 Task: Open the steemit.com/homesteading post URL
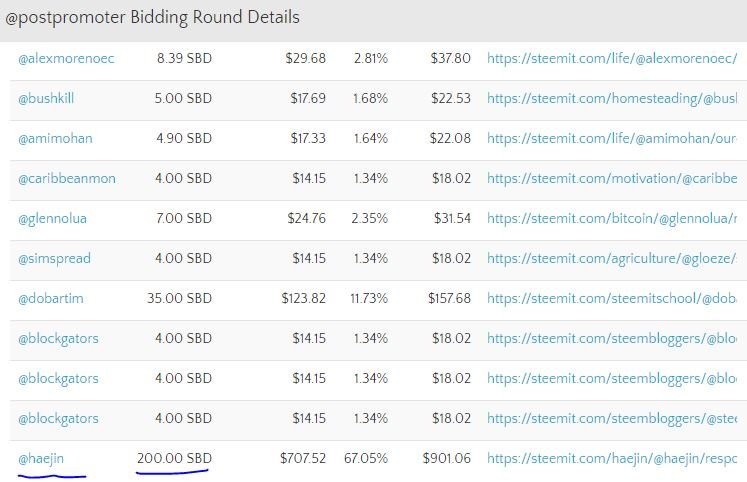tap(612, 99)
